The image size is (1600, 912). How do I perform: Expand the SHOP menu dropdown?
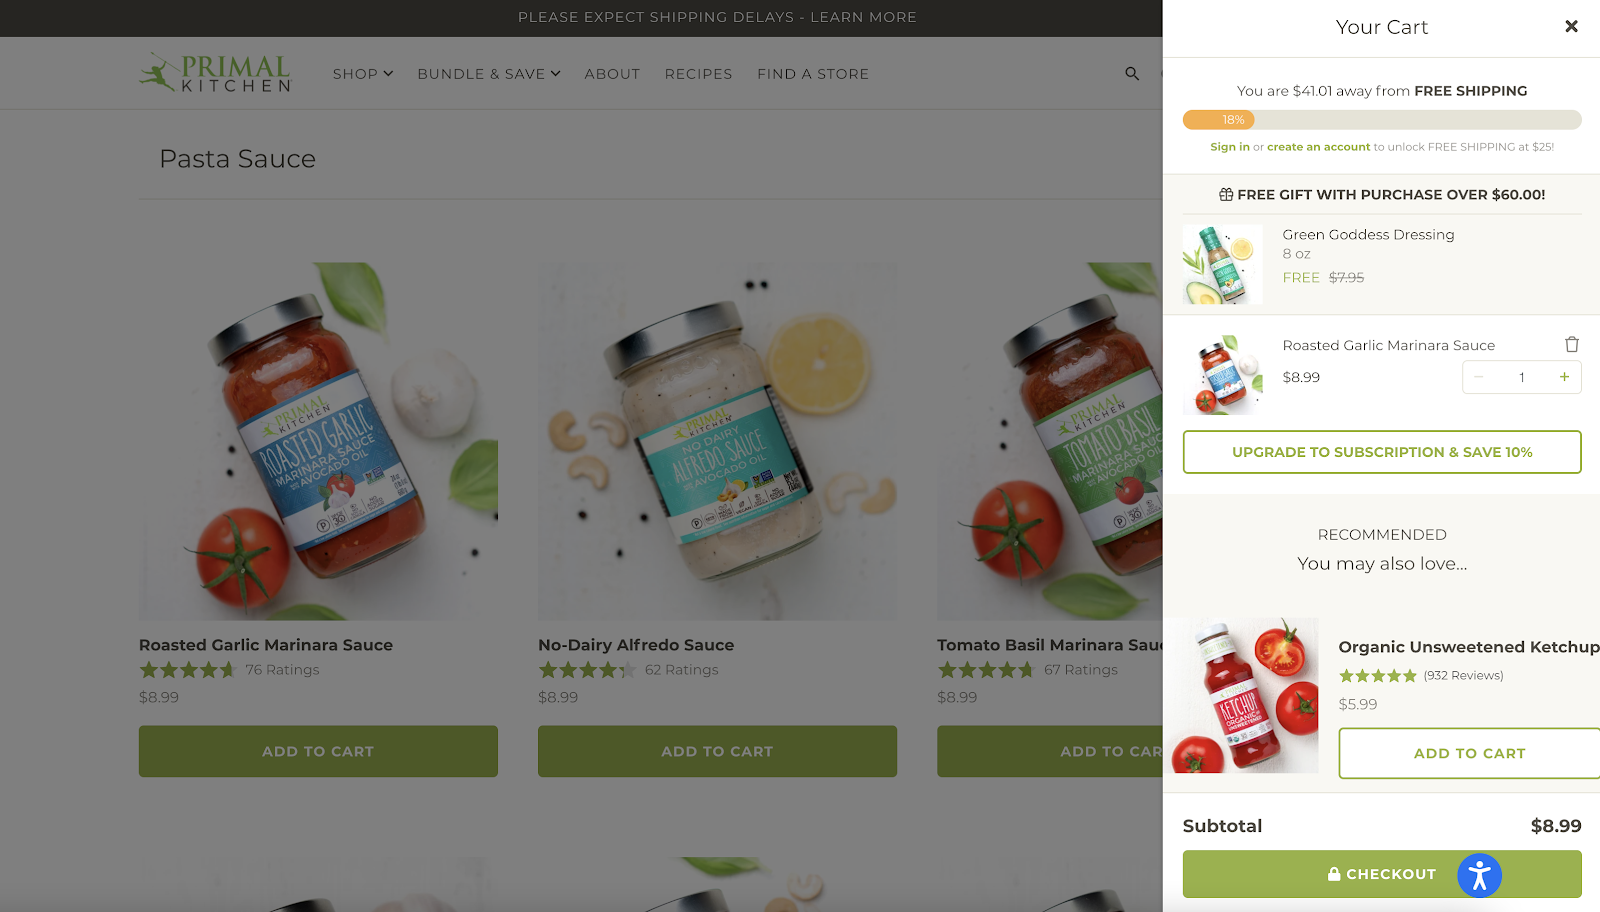(363, 74)
